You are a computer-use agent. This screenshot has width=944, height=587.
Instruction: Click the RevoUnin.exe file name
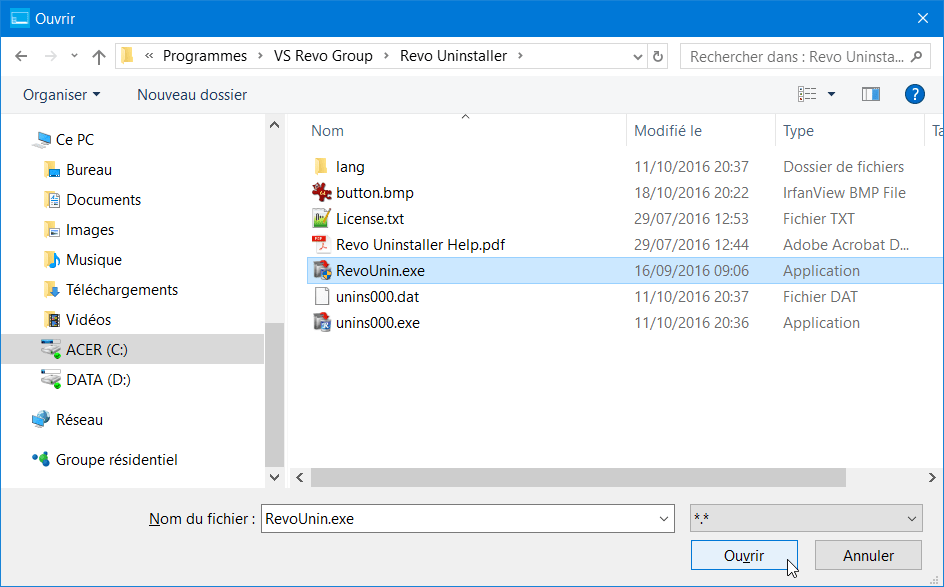[380, 271]
